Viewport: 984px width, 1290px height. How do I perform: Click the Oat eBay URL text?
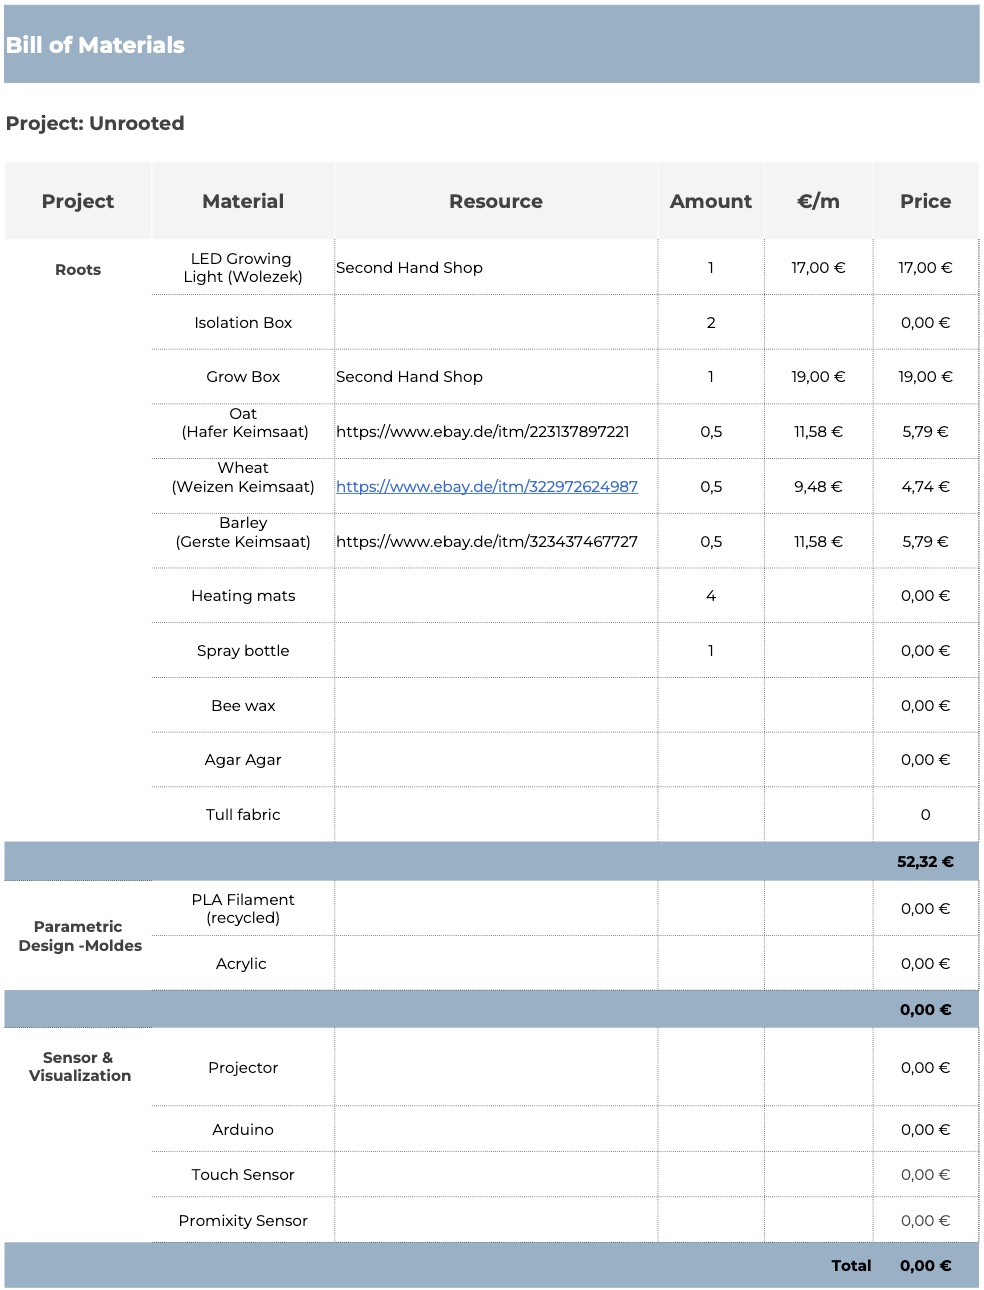[x=482, y=432]
